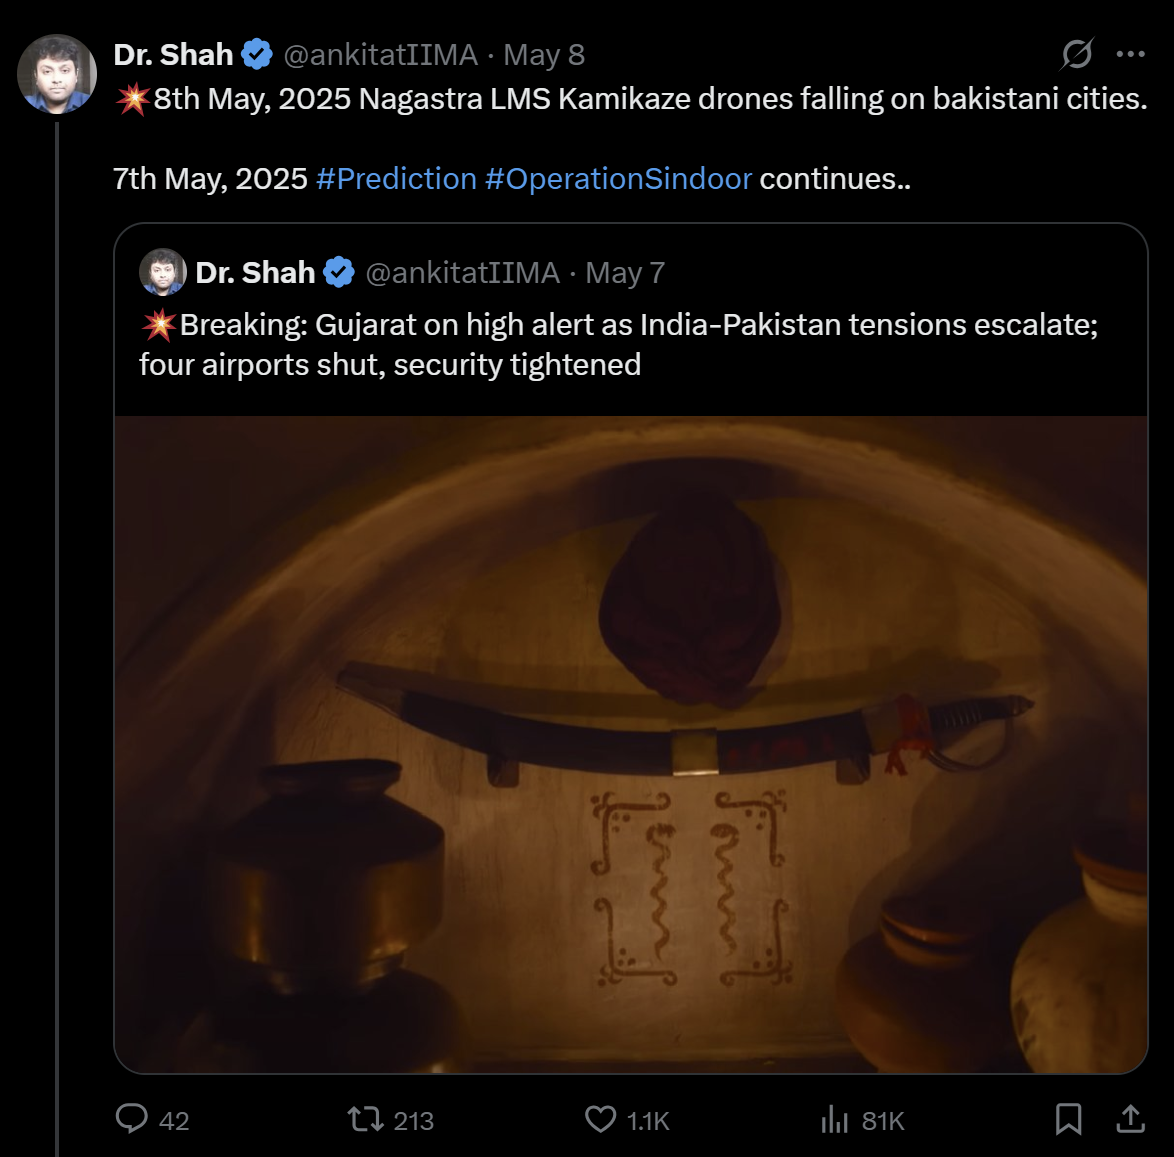Click the Dr. Shah author name at top

173,55
